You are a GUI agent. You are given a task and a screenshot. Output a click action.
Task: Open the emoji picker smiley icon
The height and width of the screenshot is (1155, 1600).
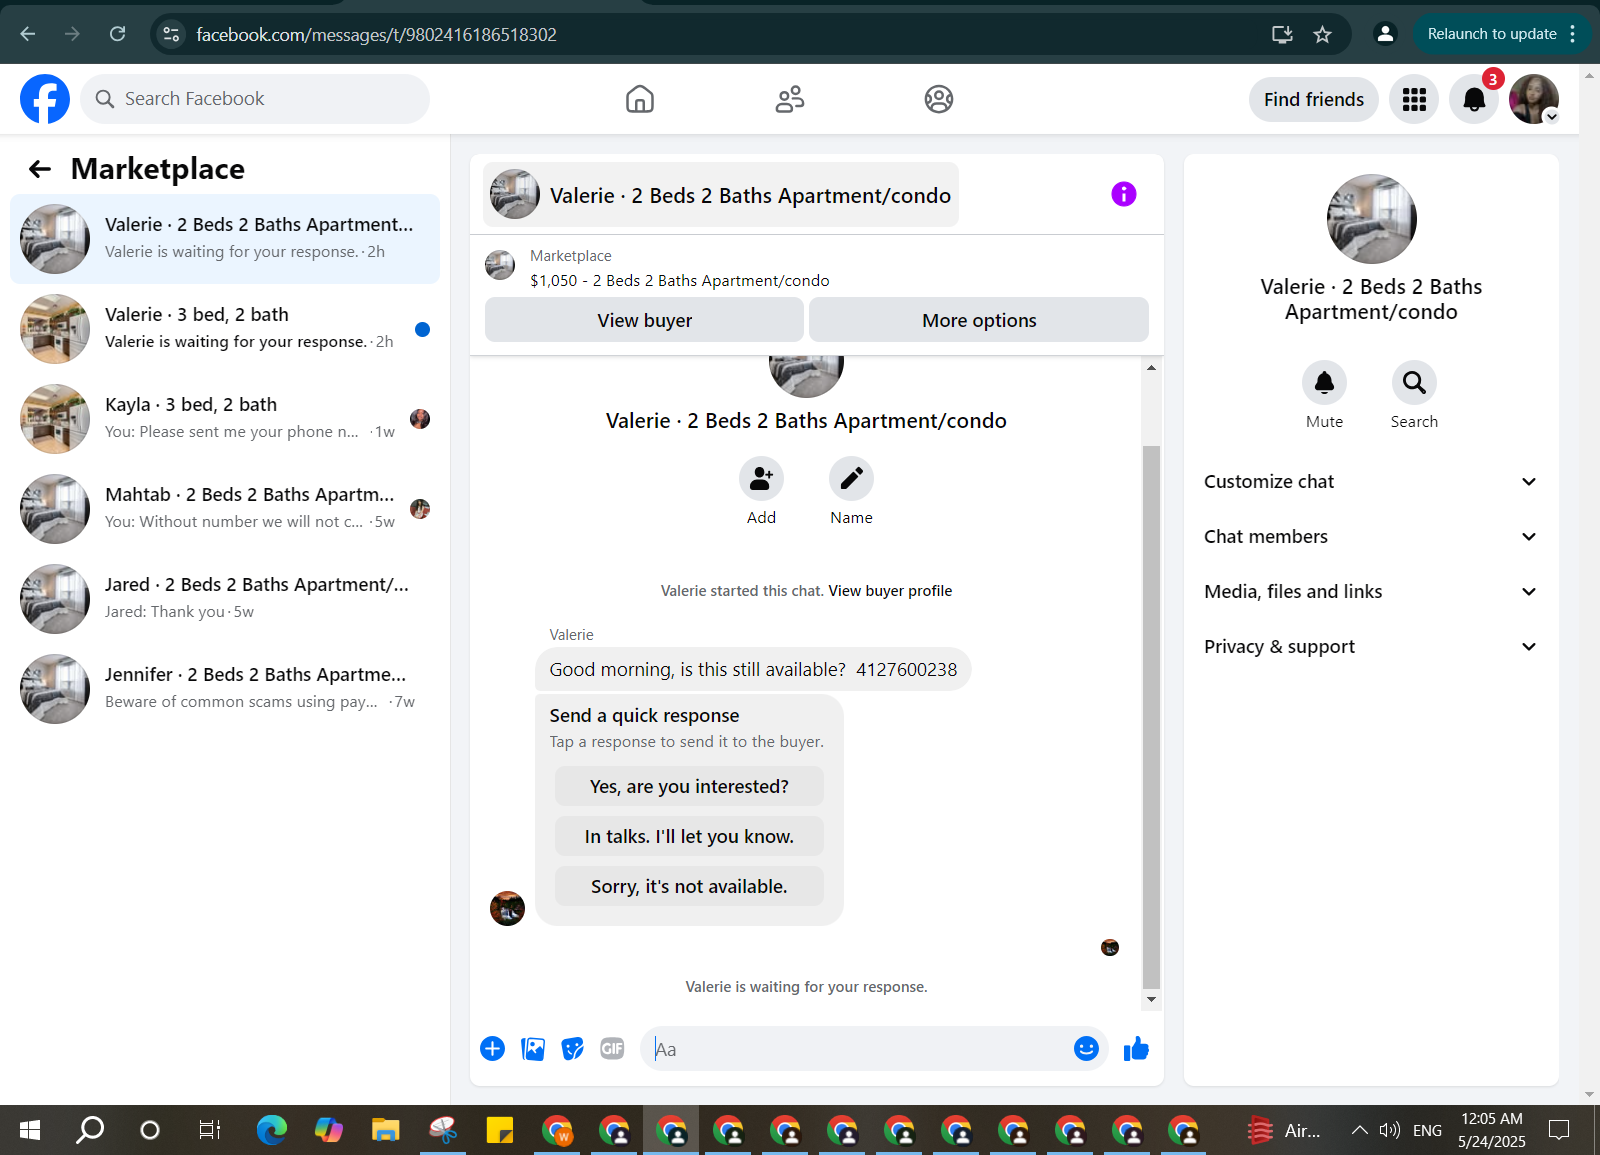(1086, 1048)
